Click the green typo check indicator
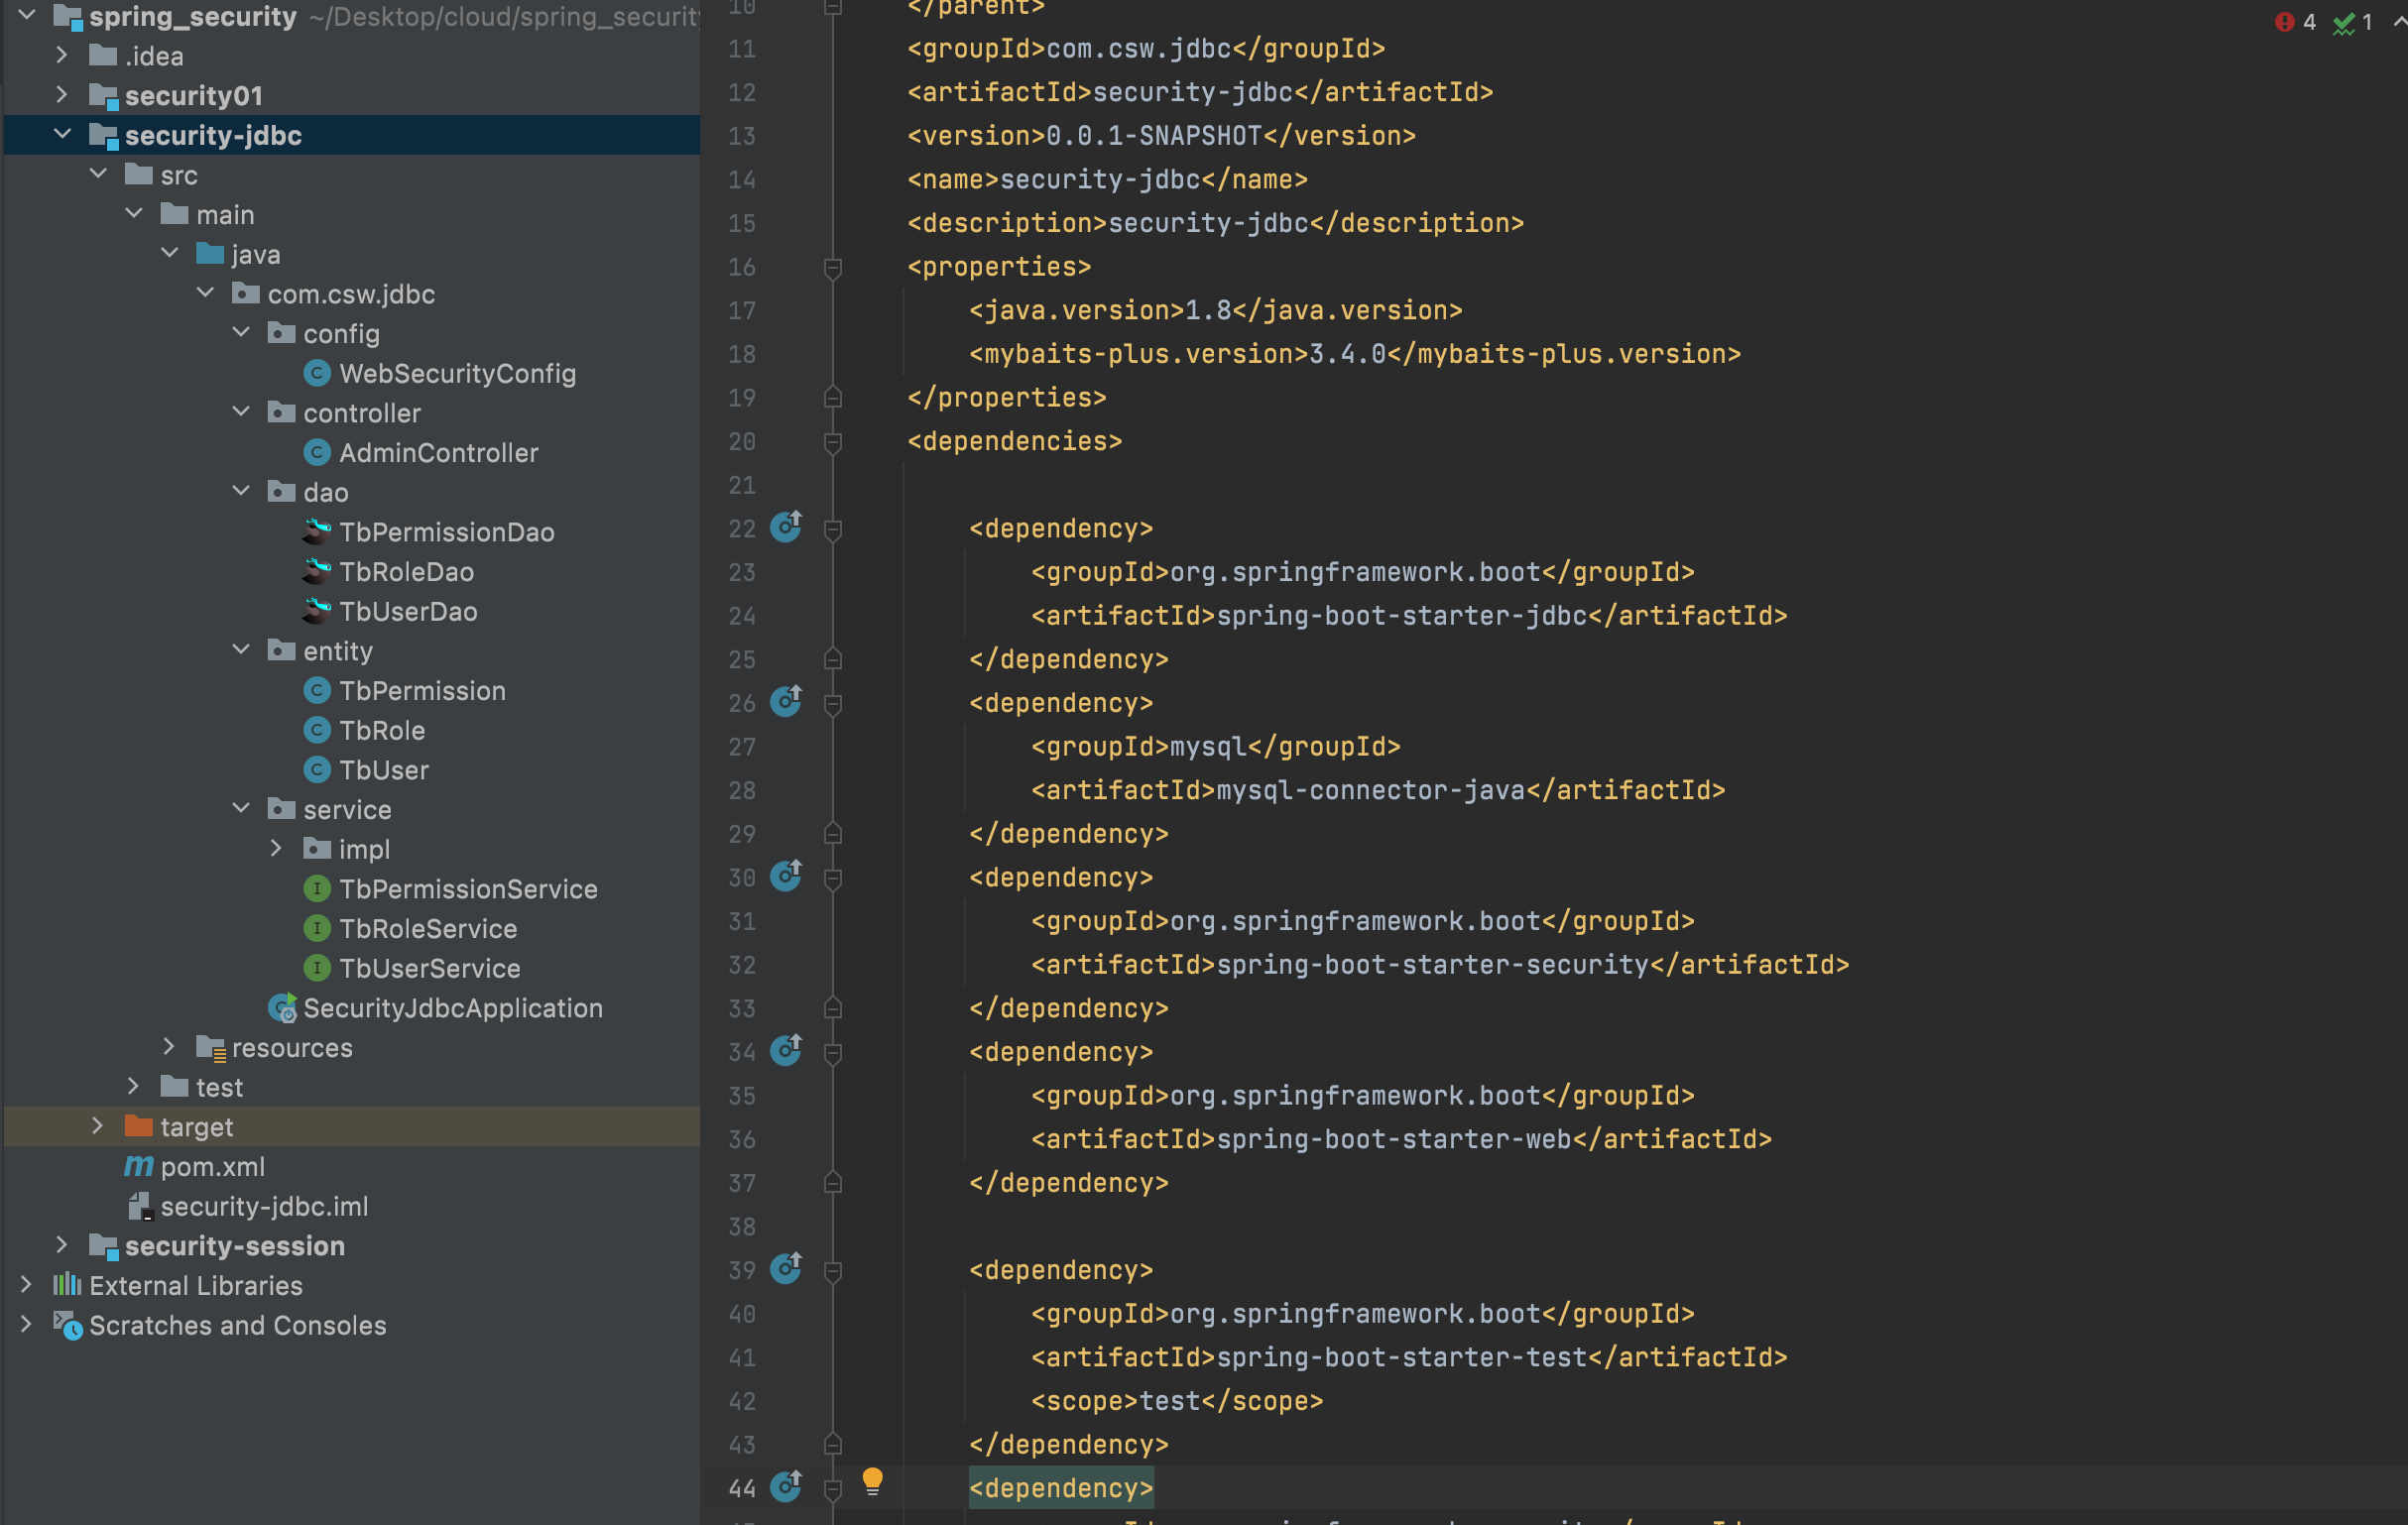2408x1525 pixels. tap(2342, 22)
